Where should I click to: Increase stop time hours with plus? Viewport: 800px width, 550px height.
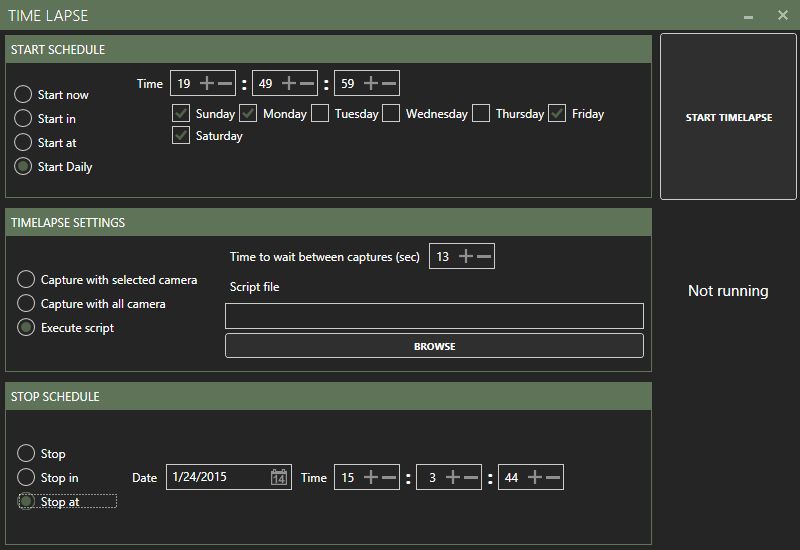click(x=371, y=477)
